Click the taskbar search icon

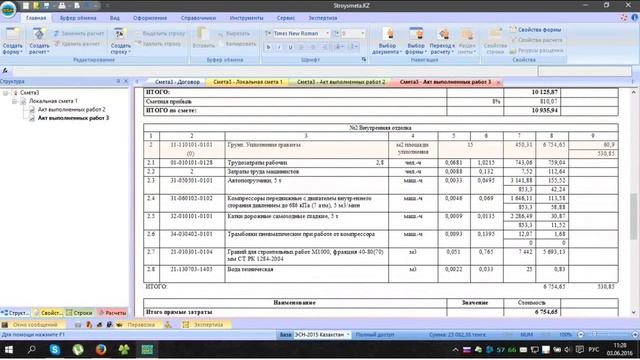click(31, 349)
